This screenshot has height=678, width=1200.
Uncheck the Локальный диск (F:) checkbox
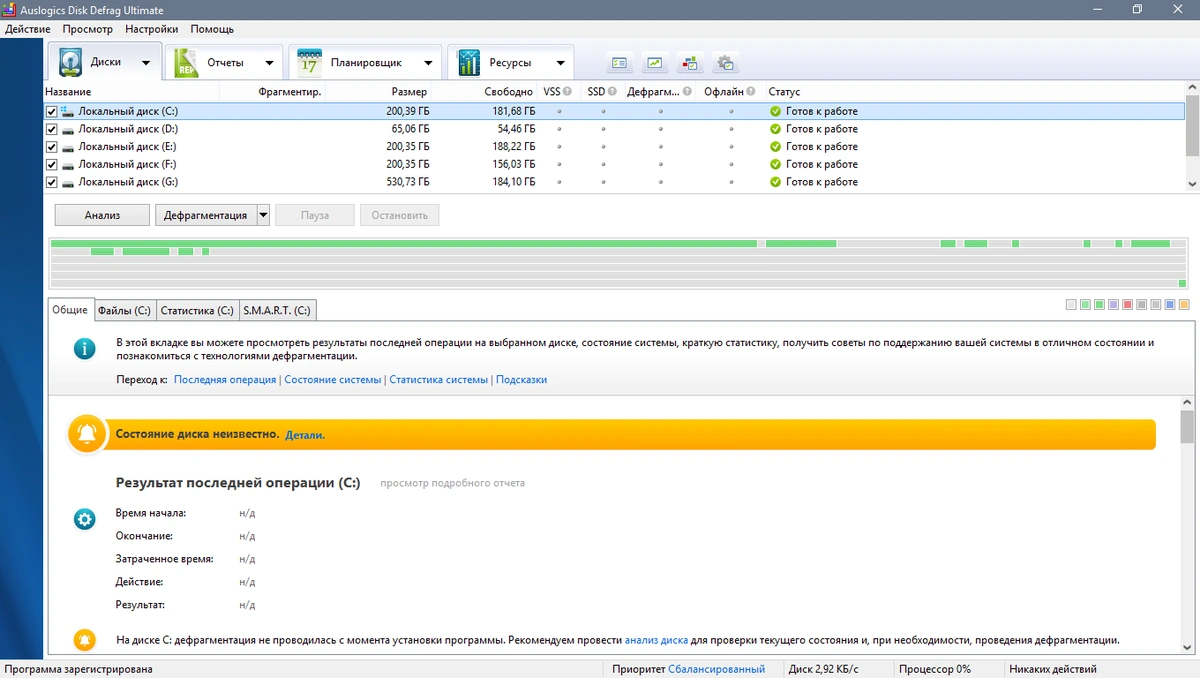[52, 164]
